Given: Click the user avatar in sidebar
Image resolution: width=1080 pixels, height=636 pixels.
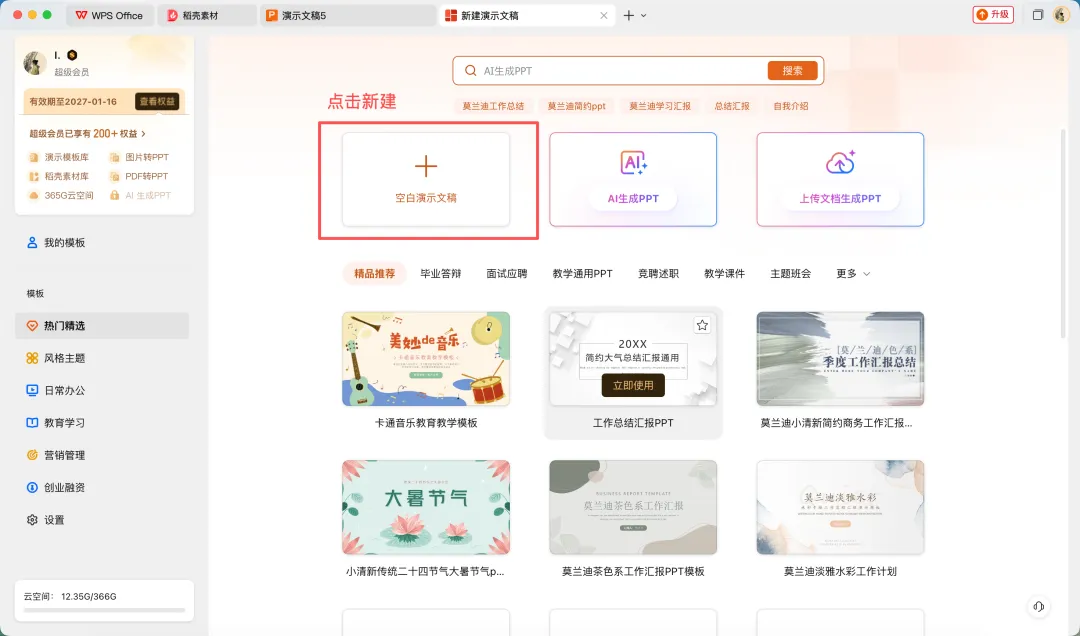Looking at the screenshot, I should coord(35,63).
